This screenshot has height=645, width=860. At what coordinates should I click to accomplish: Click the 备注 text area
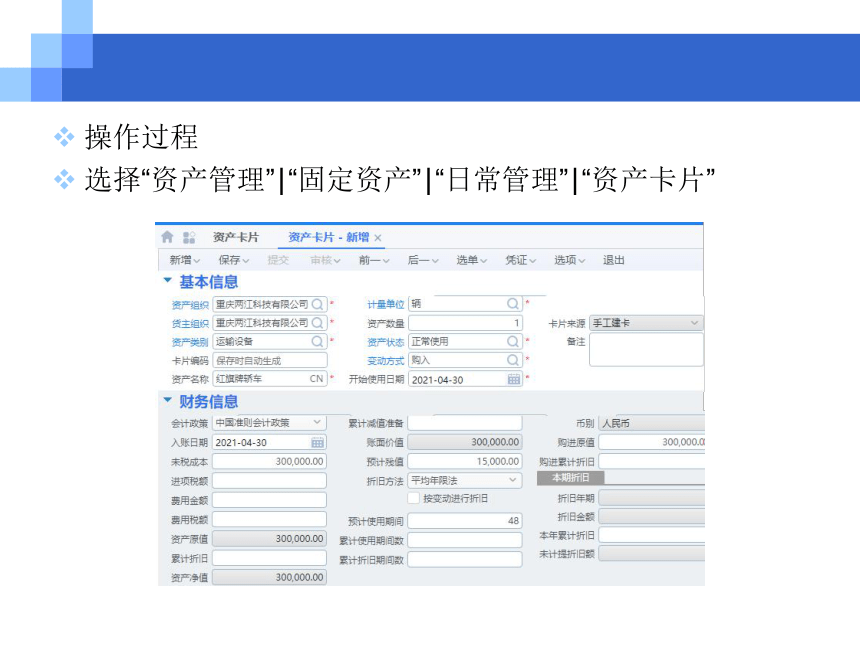(646, 349)
